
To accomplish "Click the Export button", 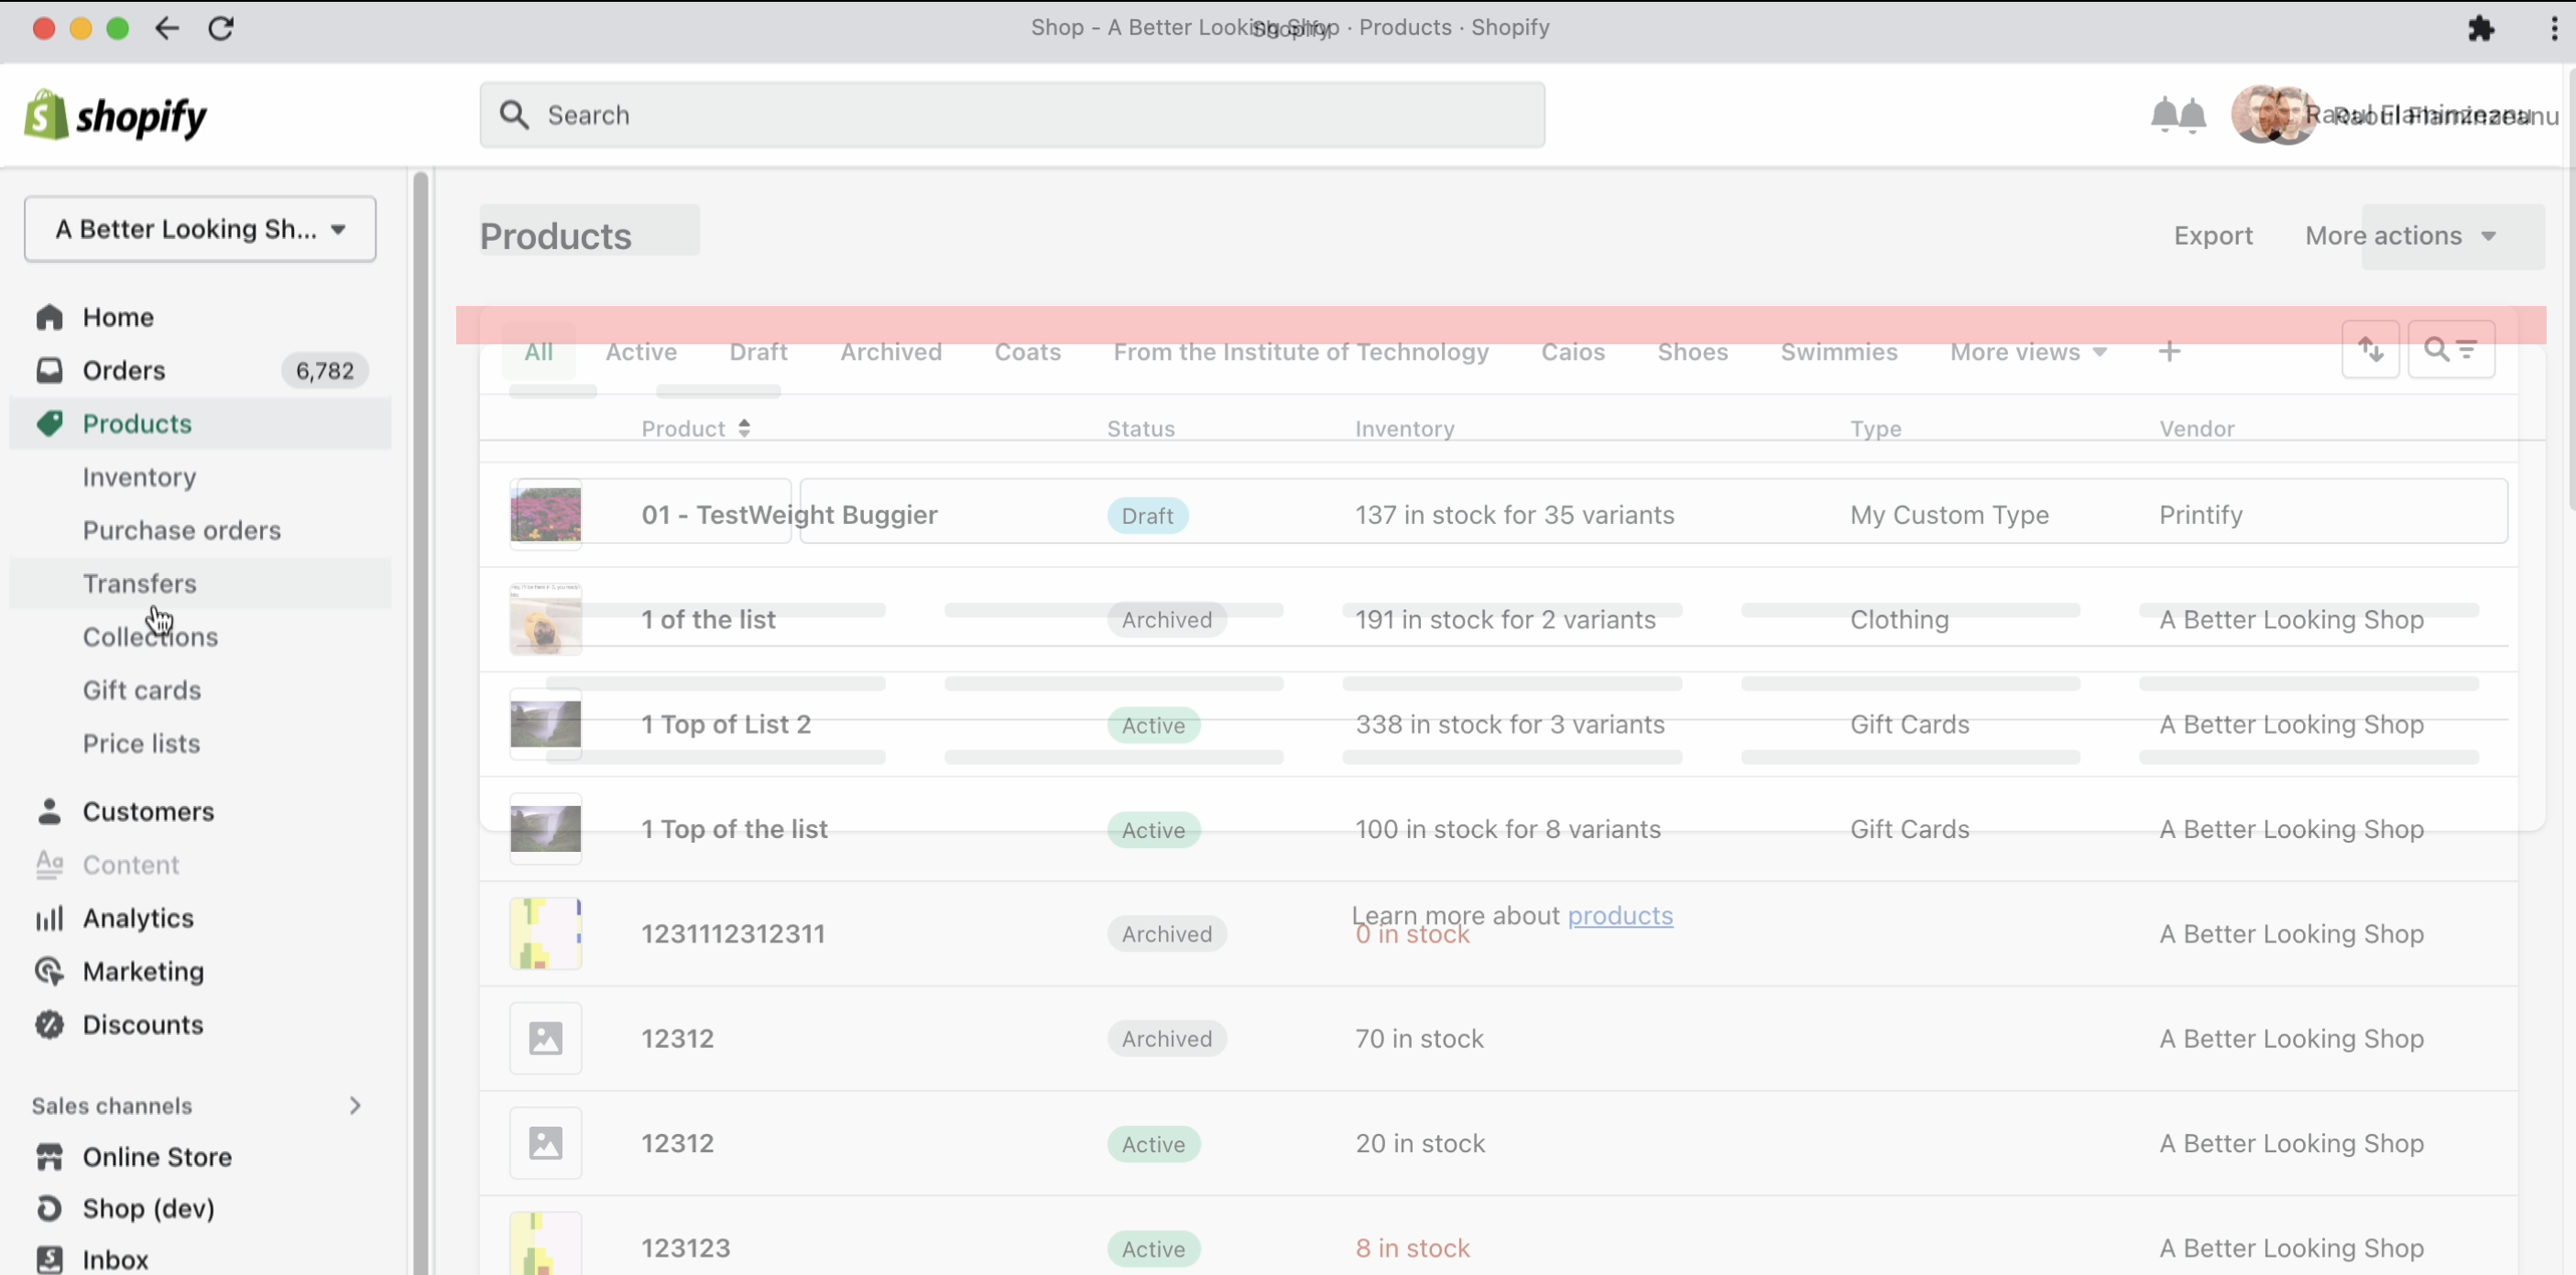I will pyautogui.click(x=2212, y=236).
